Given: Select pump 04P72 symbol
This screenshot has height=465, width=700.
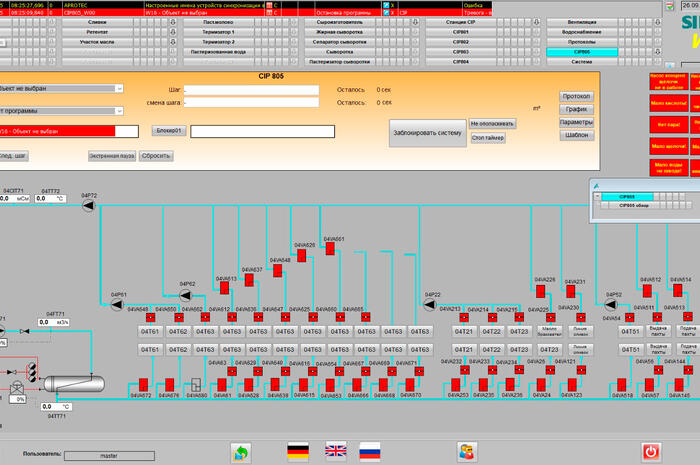Looking at the screenshot, I should (x=88, y=206).
